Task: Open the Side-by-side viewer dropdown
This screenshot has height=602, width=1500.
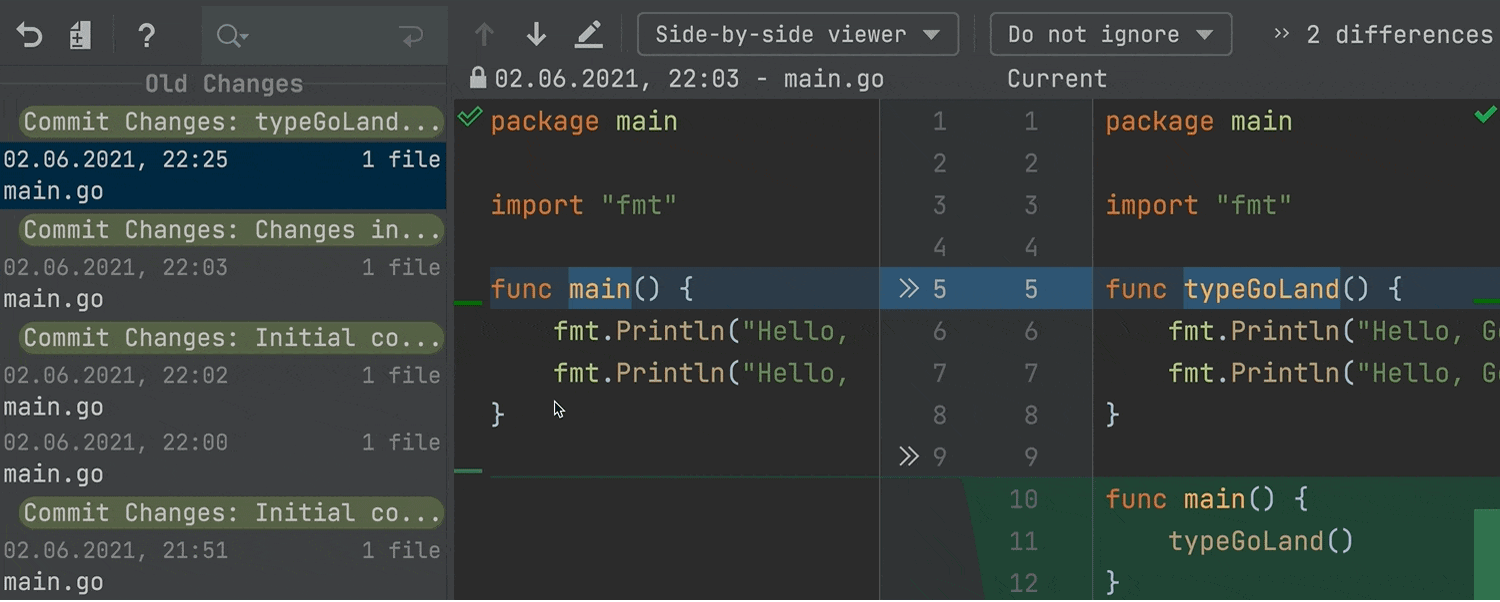Action: pos(797,34)
